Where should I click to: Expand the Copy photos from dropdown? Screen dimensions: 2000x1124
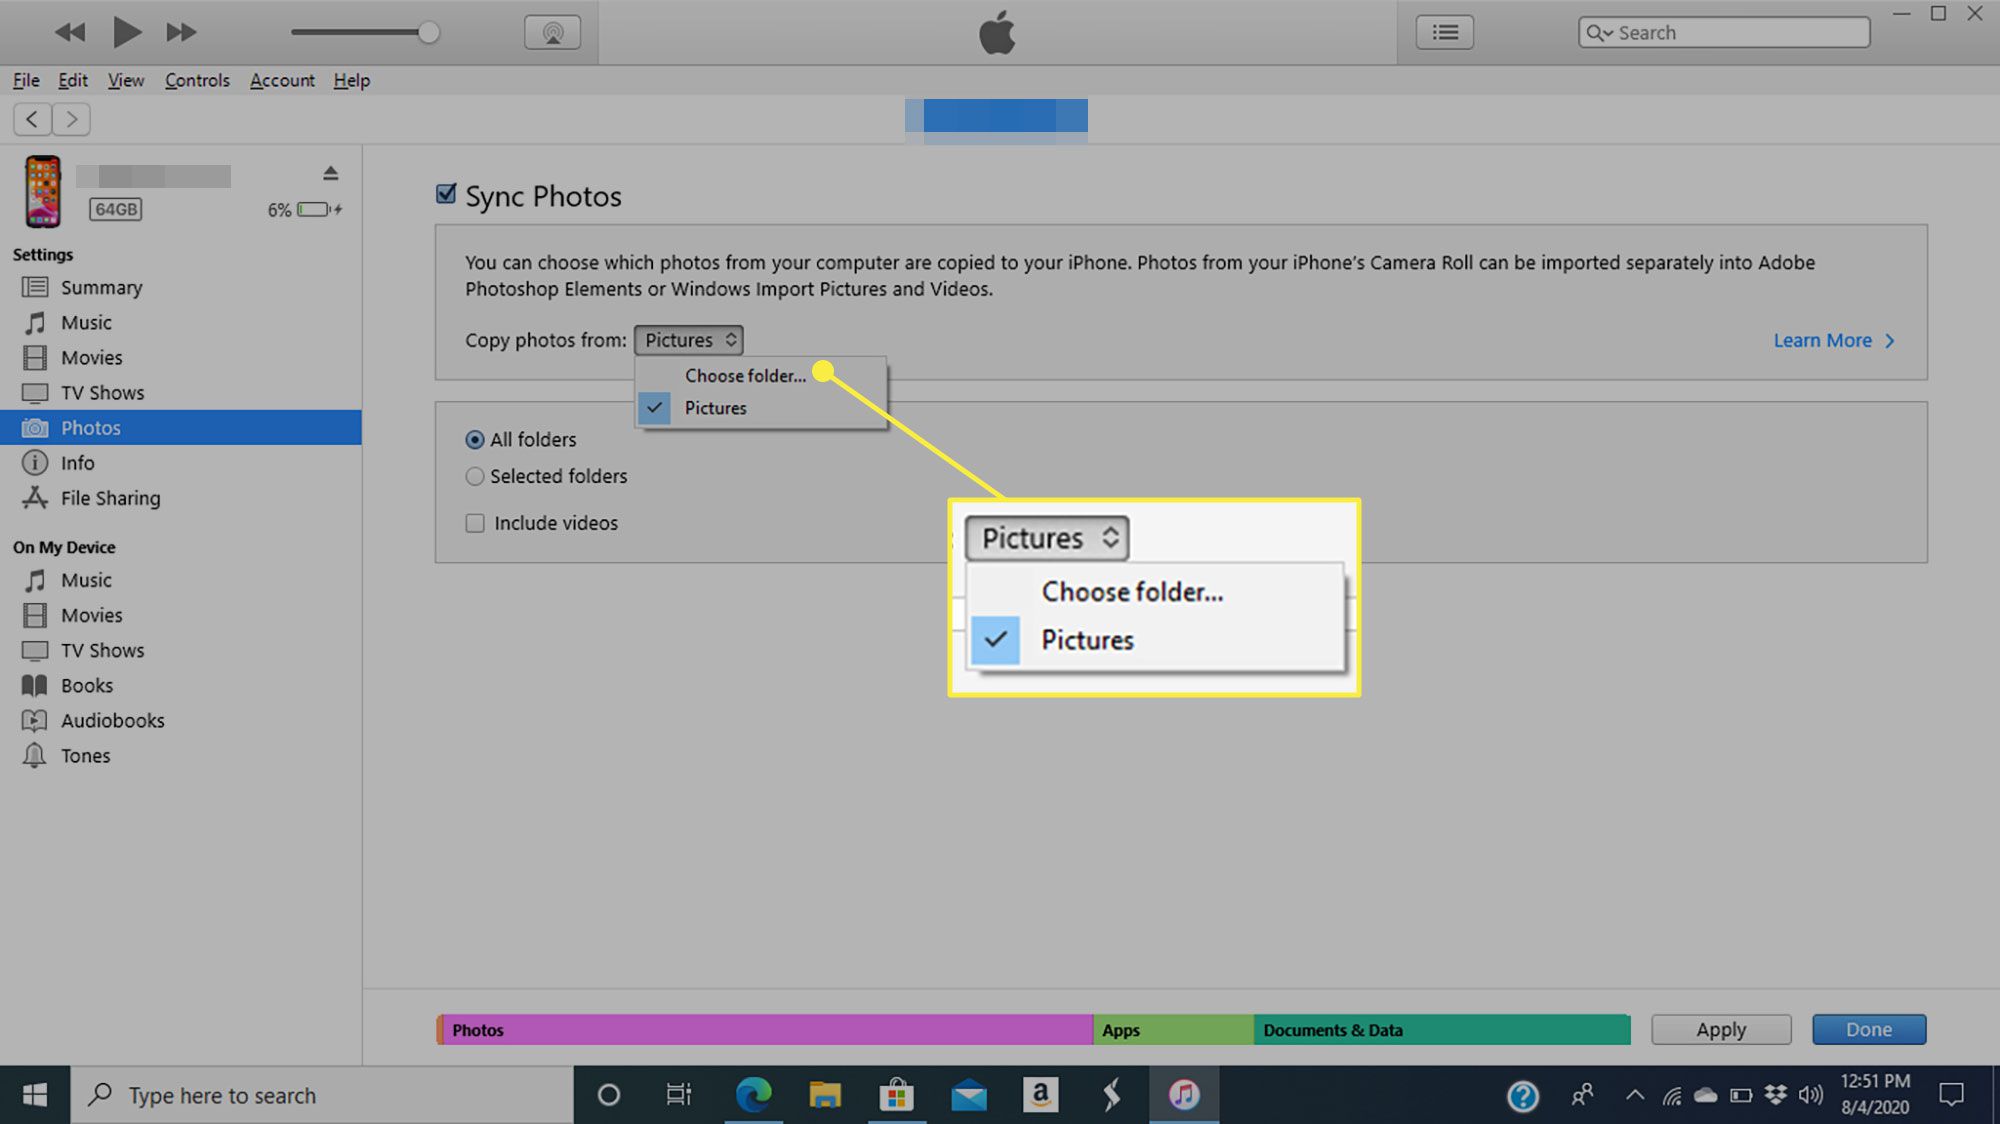[688, 339]
